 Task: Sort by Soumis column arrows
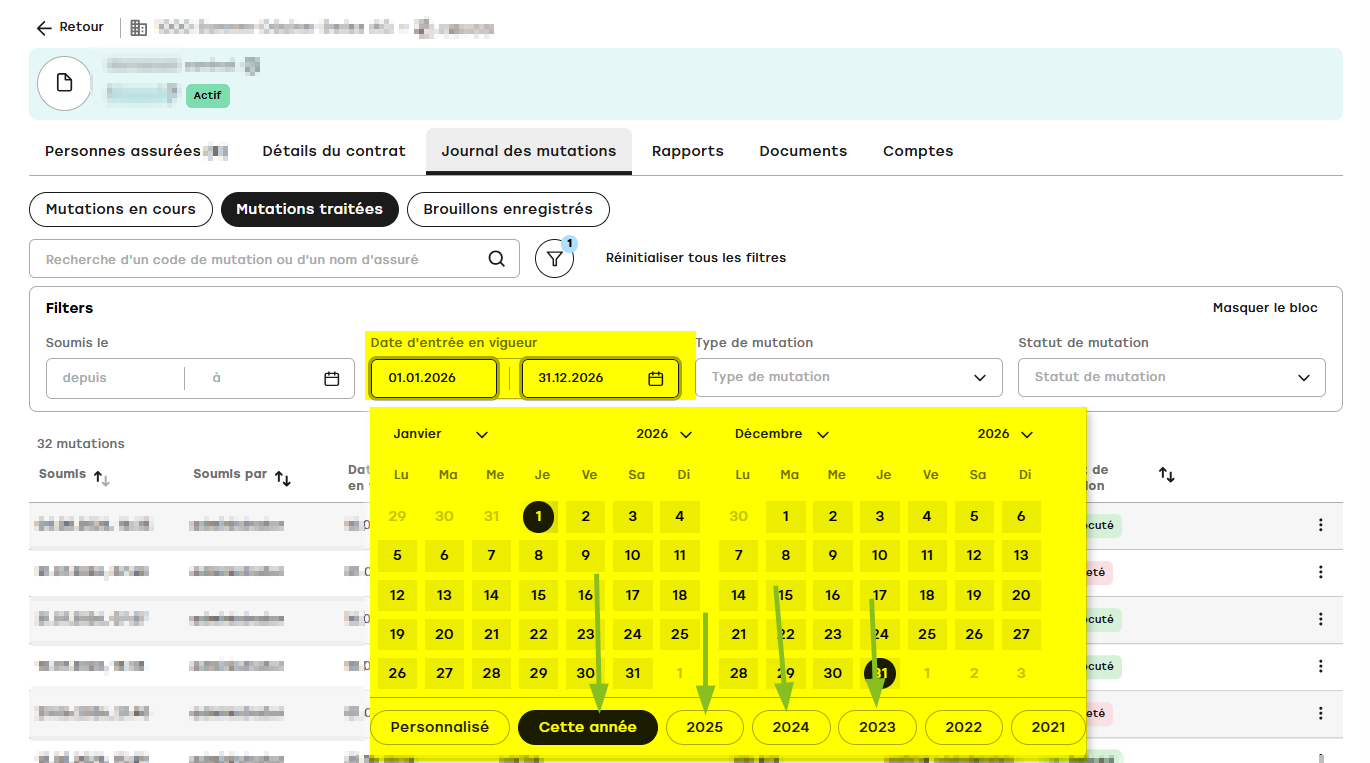click(102, 478)
